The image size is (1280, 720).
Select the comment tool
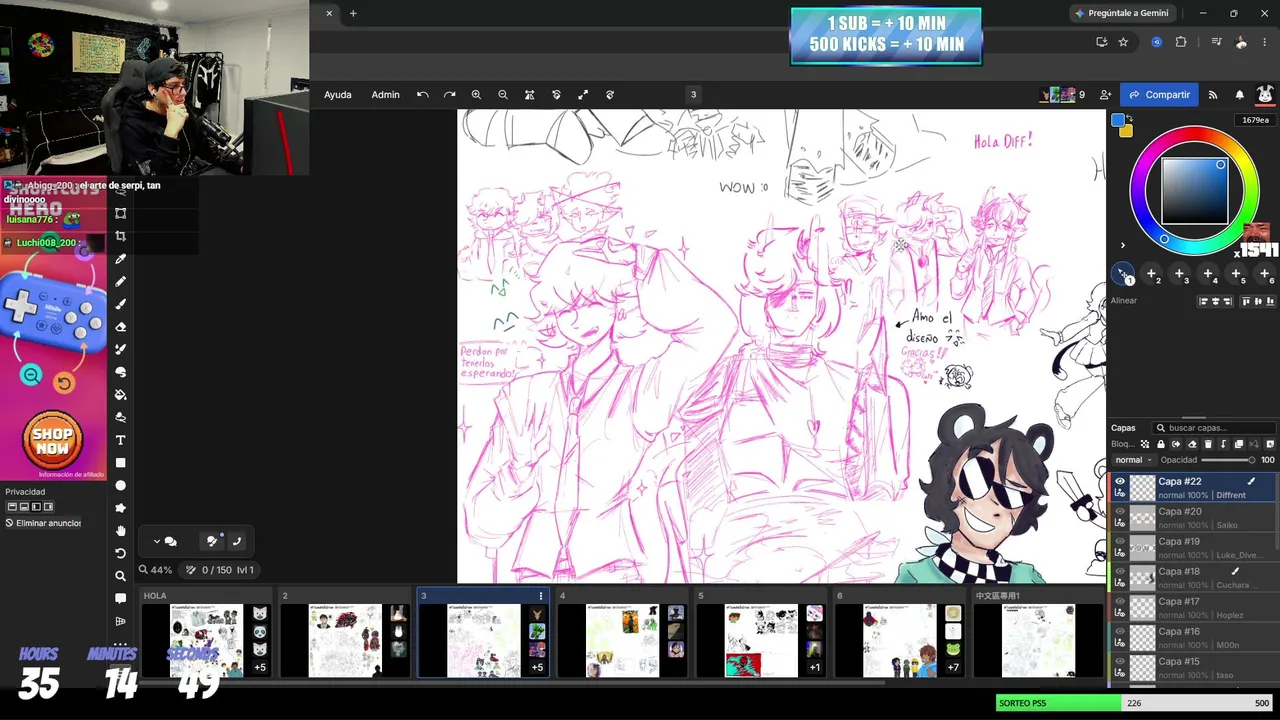click(121, 598)
